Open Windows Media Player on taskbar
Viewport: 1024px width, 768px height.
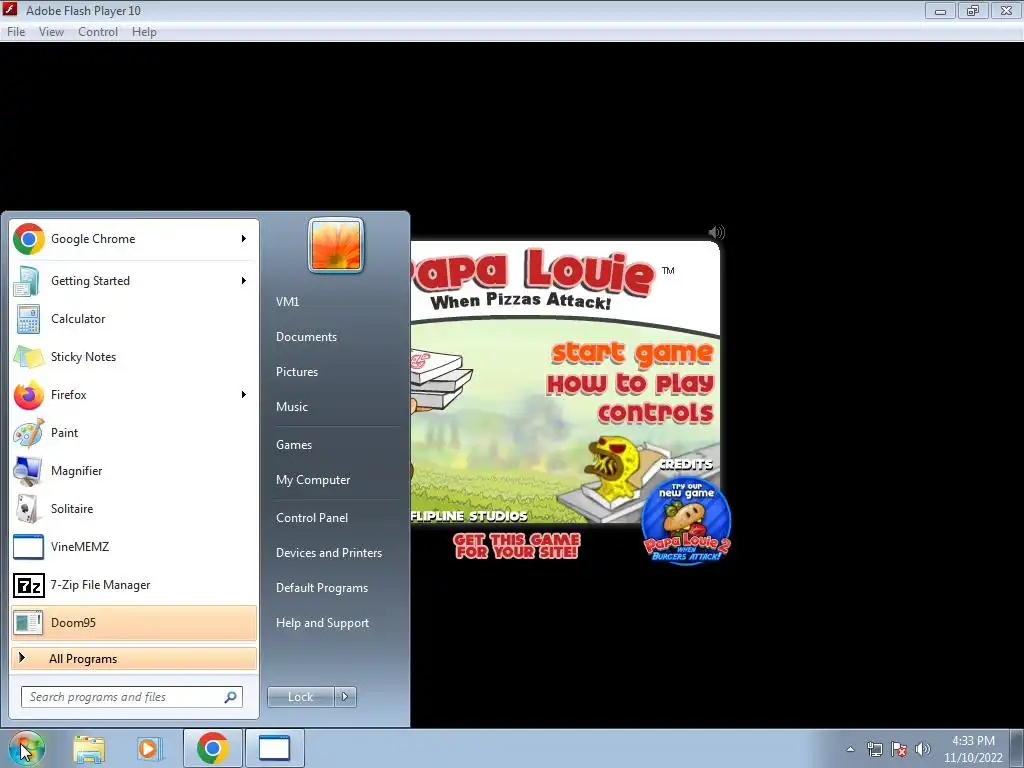148,748
